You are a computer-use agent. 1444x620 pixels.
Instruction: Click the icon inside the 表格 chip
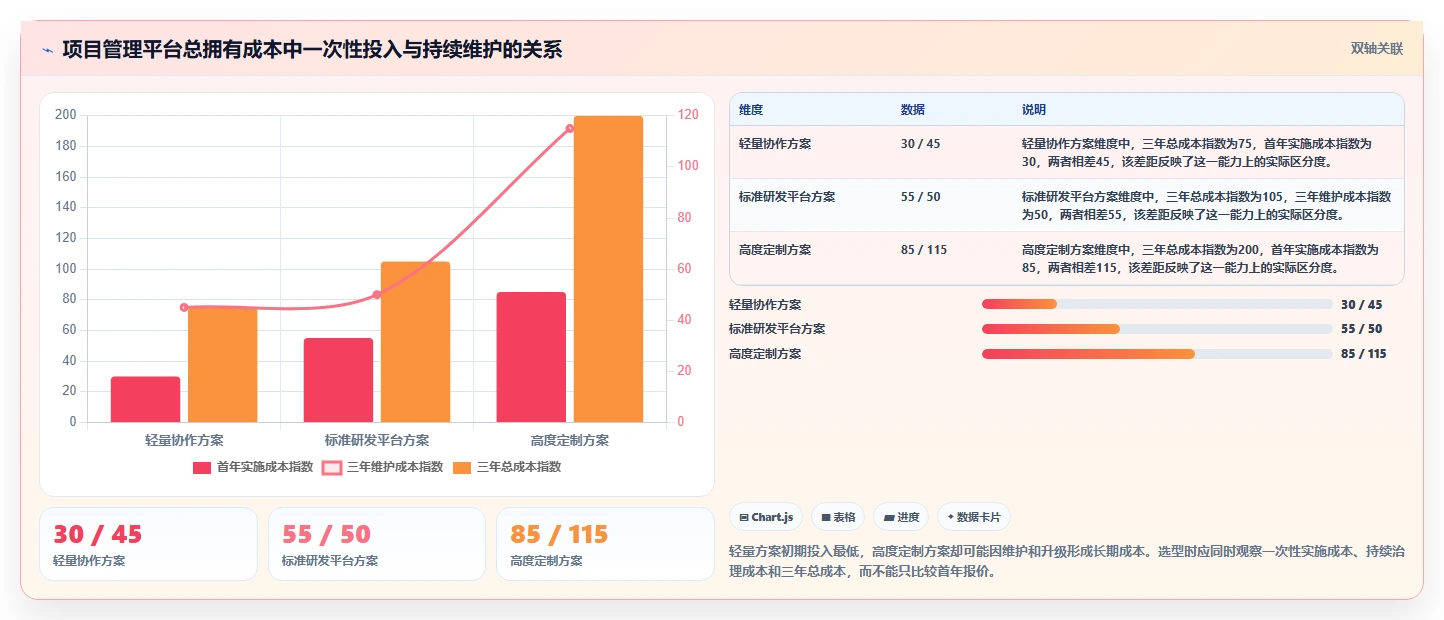coord(826,518)
